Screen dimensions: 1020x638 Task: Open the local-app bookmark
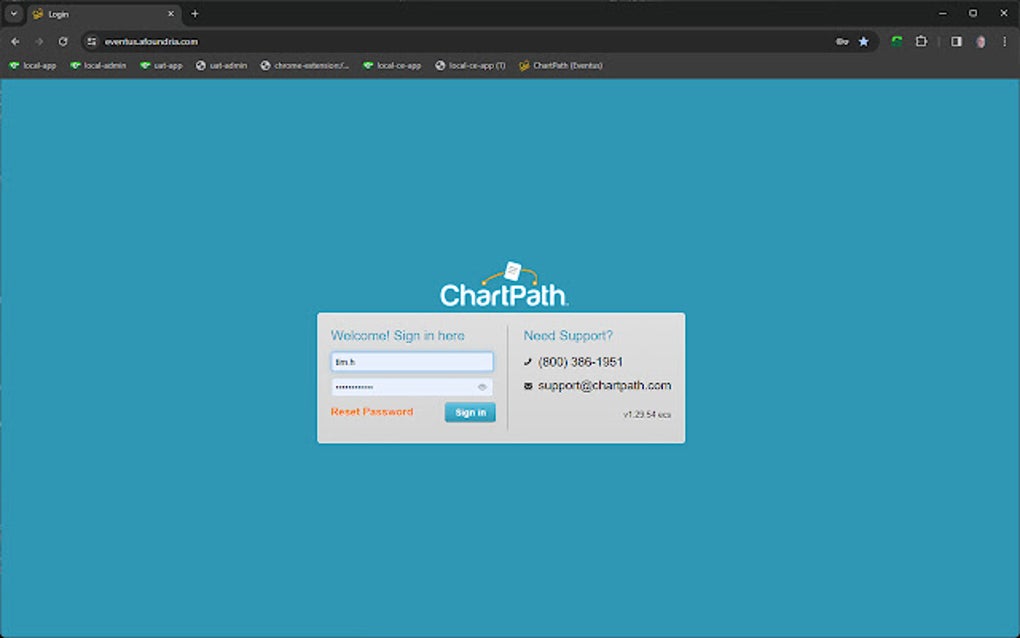(x=33, y=66)
